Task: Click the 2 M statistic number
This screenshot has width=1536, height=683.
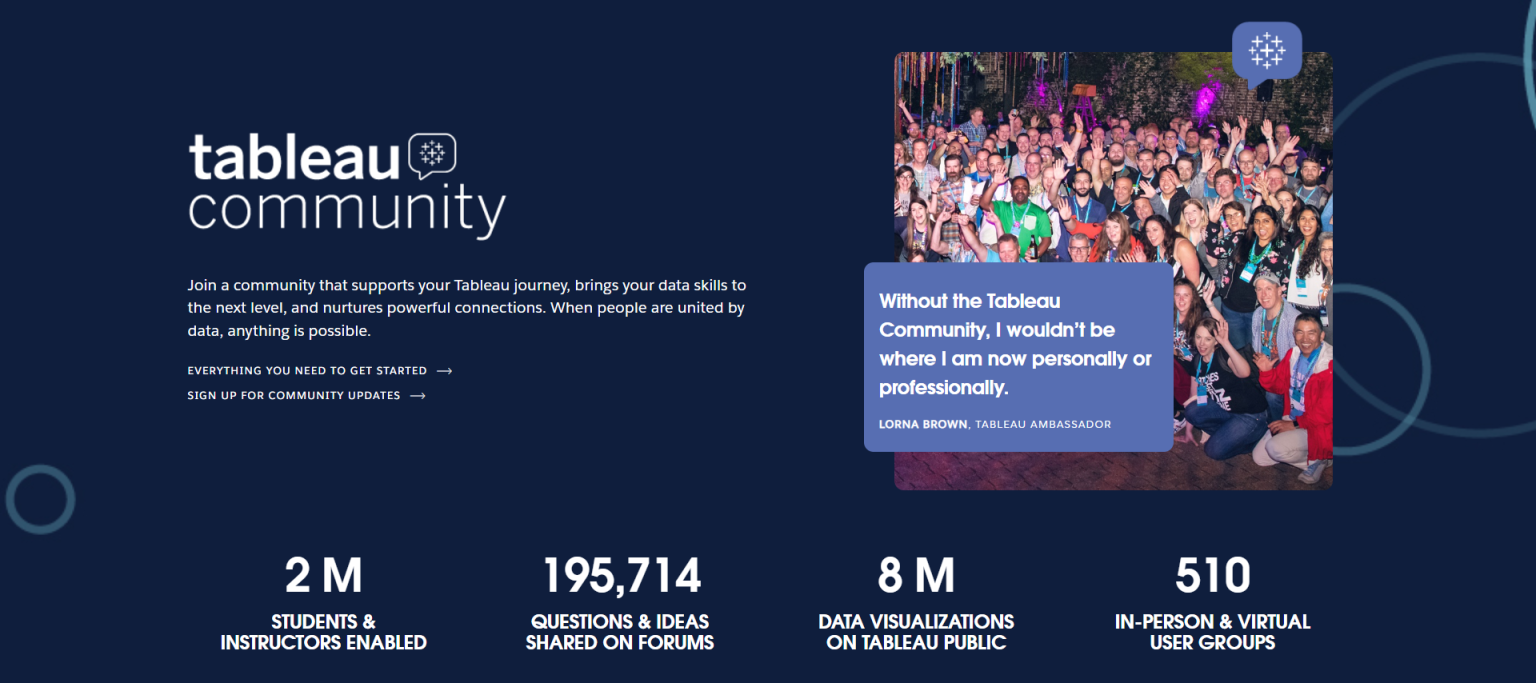Action: (323, 576)
